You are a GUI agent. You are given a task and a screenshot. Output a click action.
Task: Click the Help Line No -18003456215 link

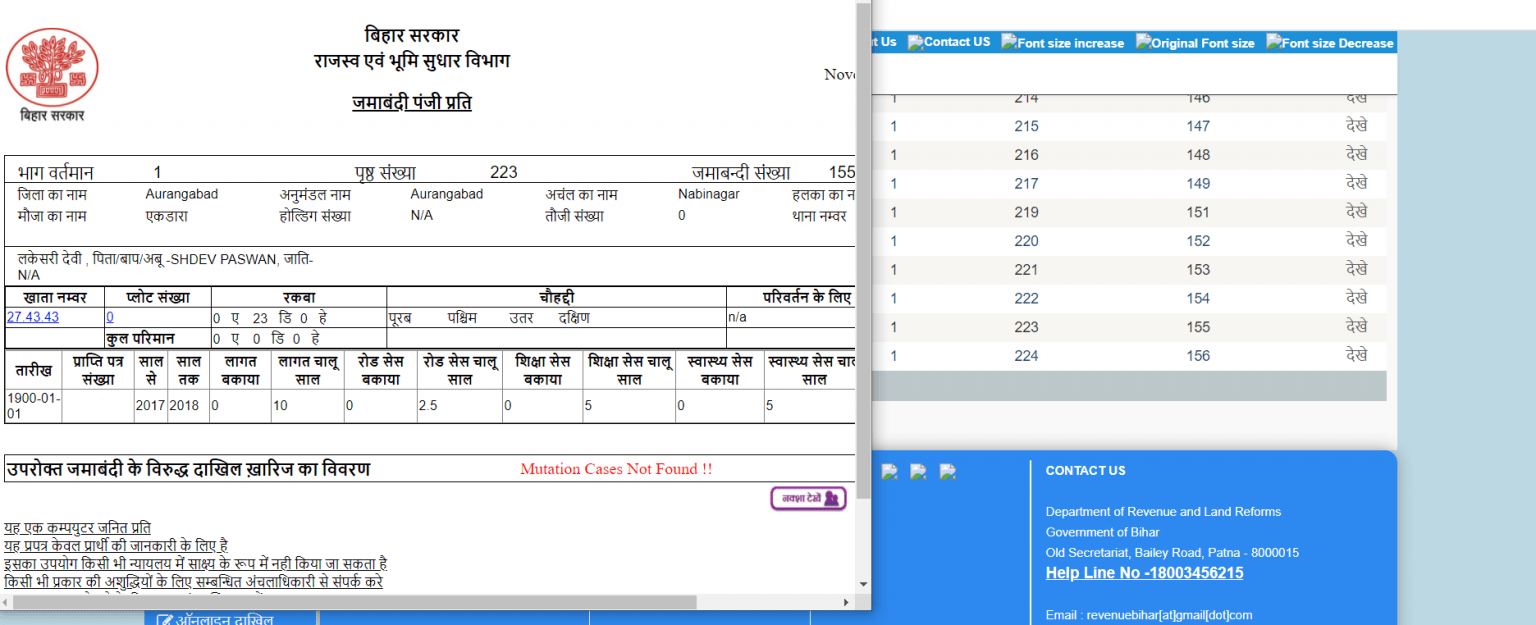click(1144, 573)
